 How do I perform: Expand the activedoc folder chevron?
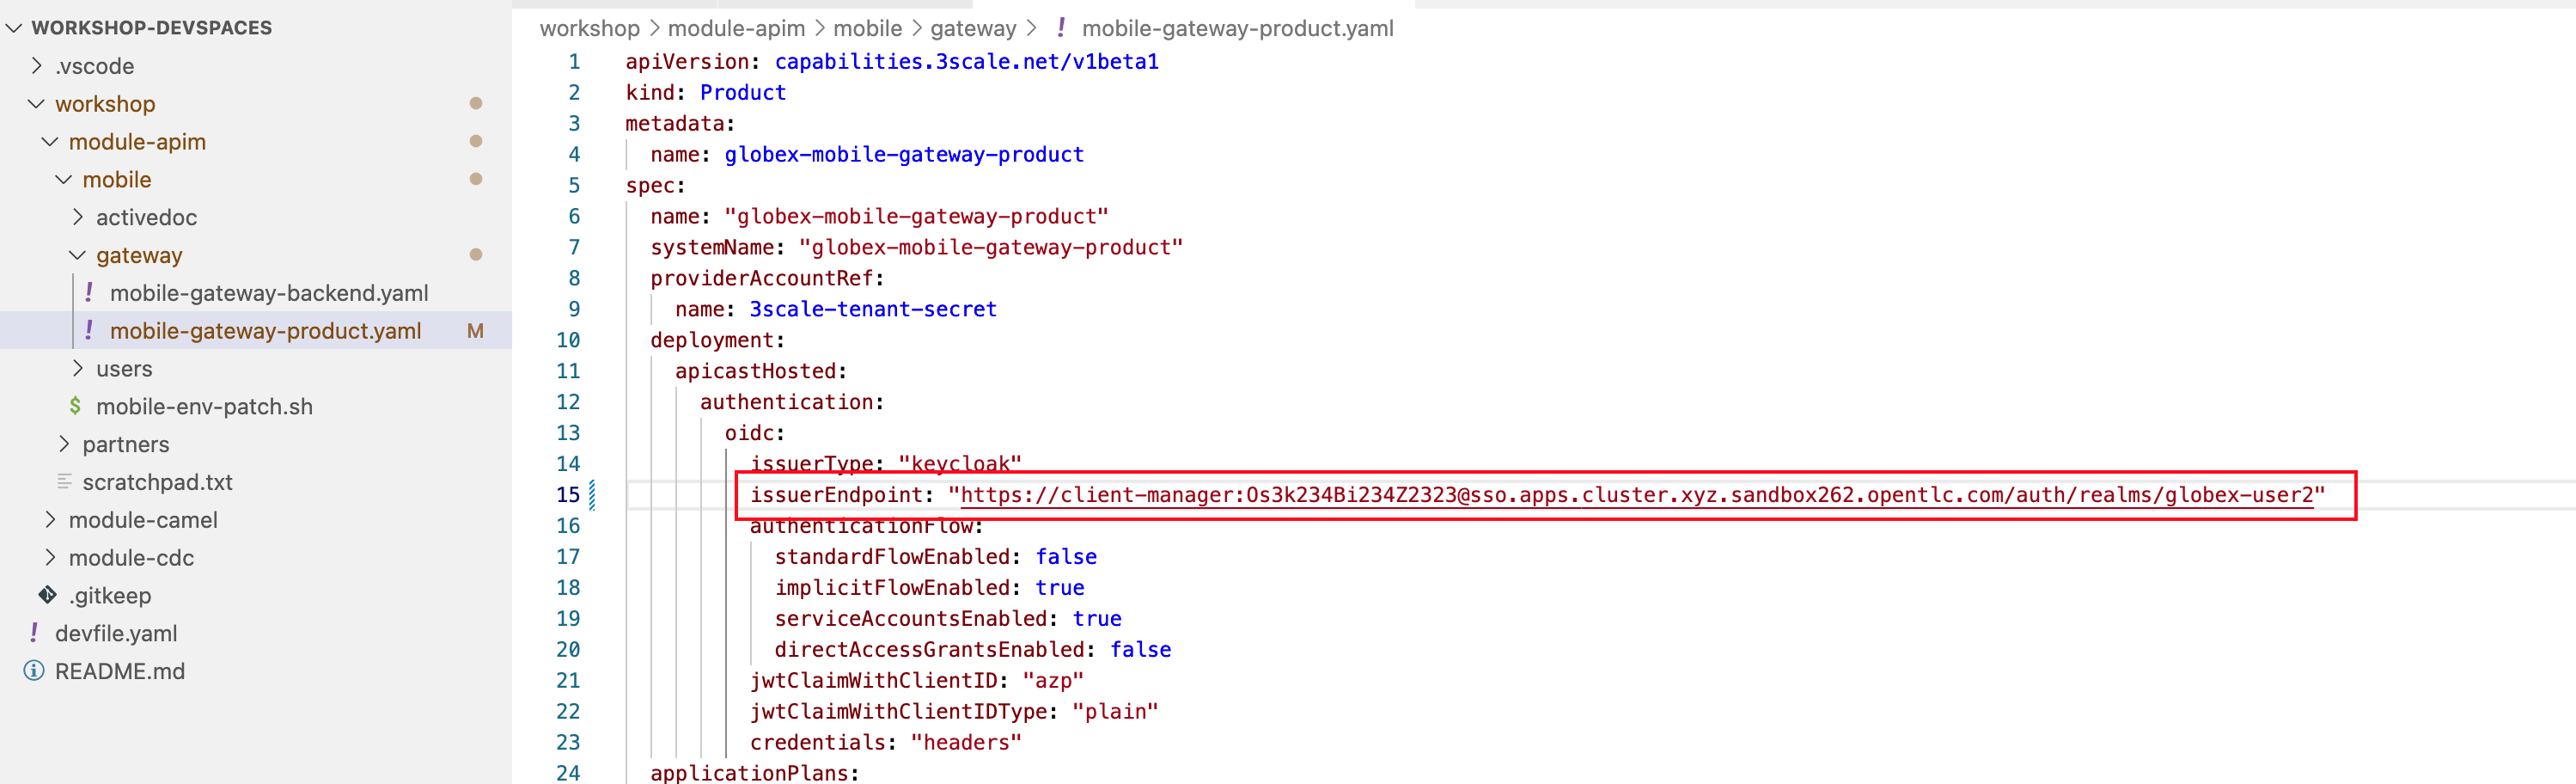click(78, 217)
